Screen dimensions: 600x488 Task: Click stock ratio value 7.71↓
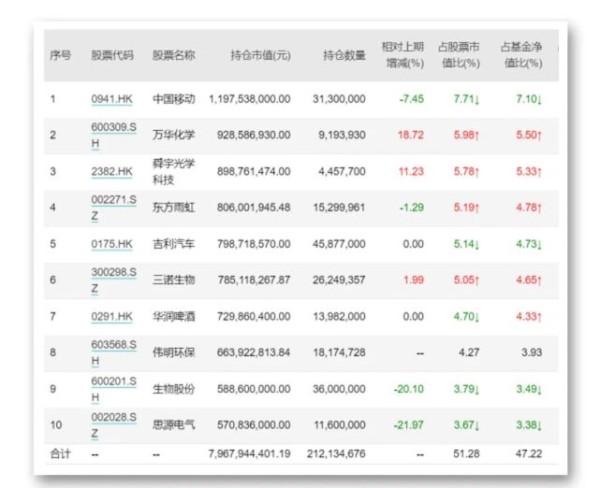[x=467, y=99]
